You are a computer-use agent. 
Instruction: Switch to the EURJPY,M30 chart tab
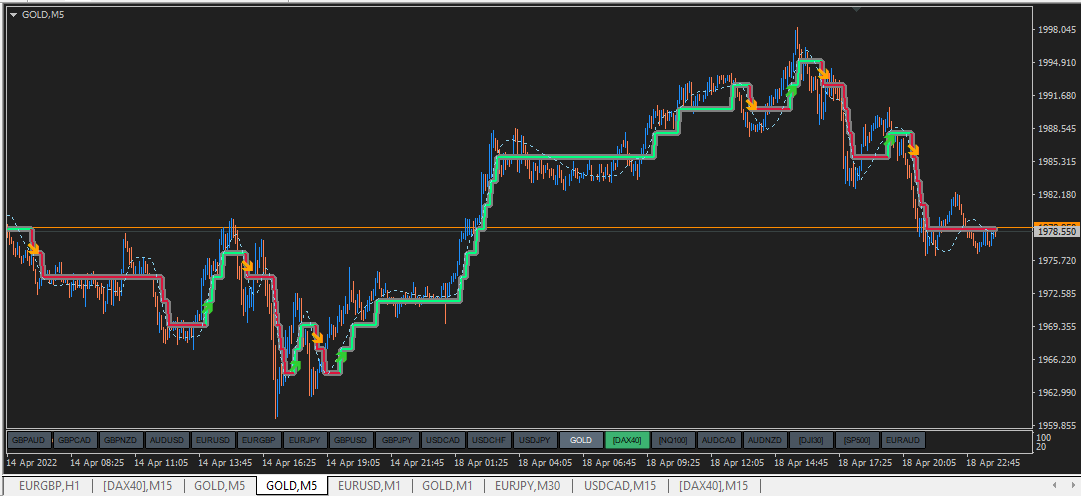(x=527, y=486)
